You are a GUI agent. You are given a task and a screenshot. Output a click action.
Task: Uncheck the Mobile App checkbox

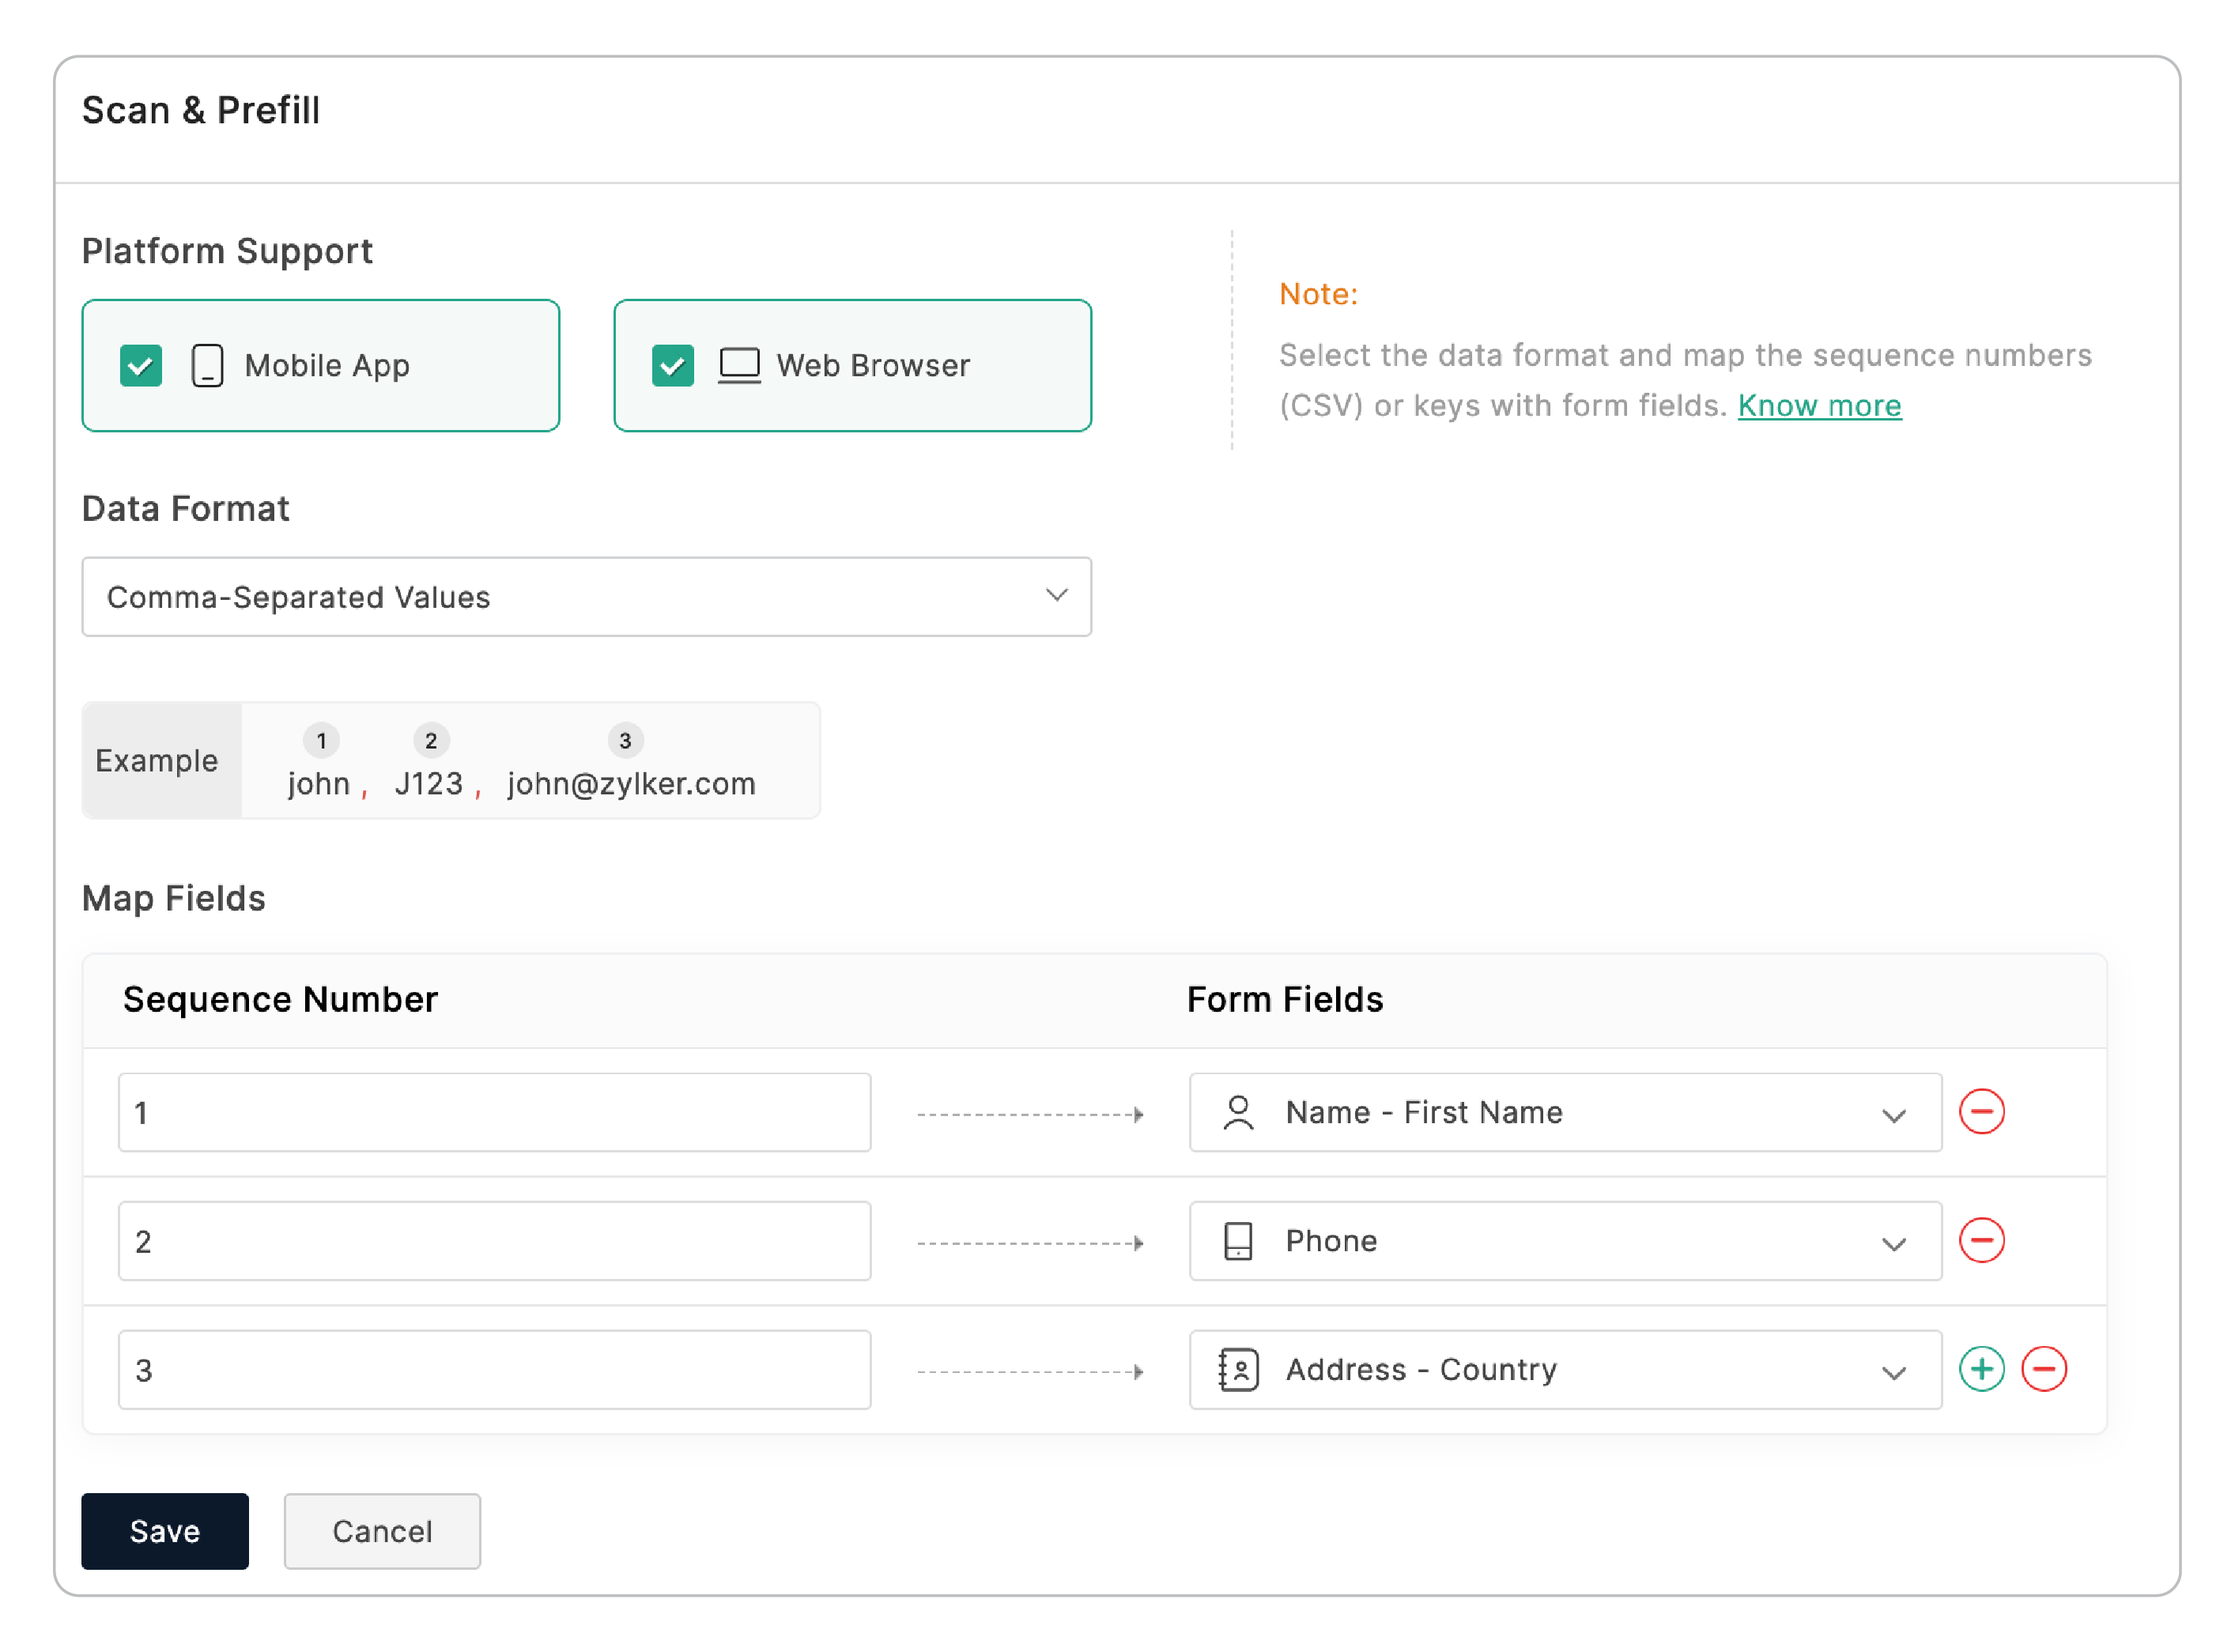(141, 365)
